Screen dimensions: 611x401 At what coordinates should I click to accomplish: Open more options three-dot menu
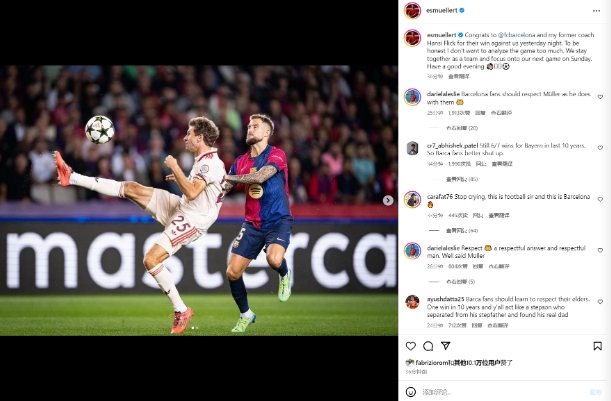tap(597, 11)
